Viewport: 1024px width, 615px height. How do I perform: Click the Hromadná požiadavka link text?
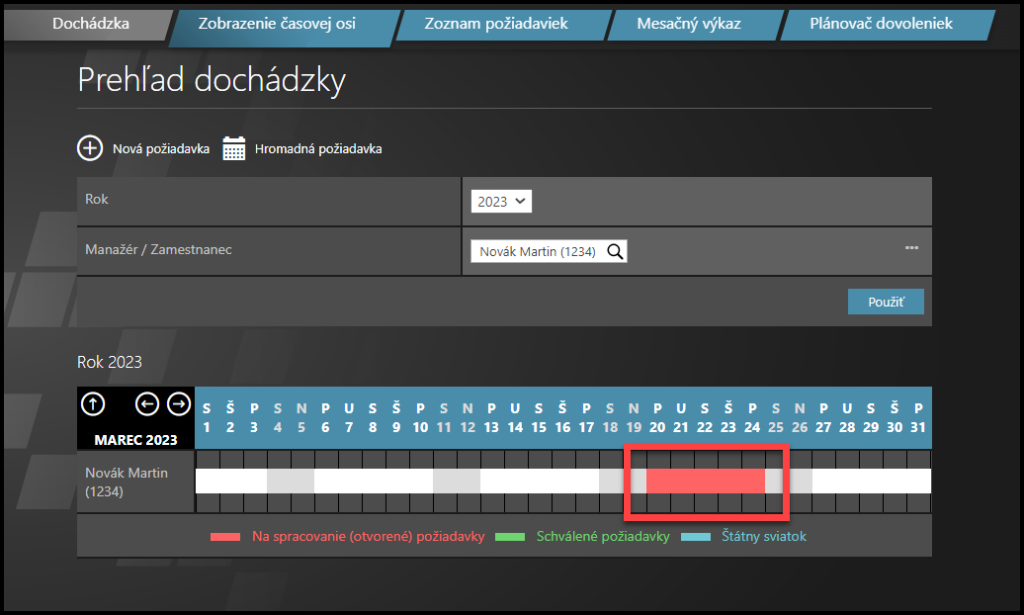tap(318, 149)
